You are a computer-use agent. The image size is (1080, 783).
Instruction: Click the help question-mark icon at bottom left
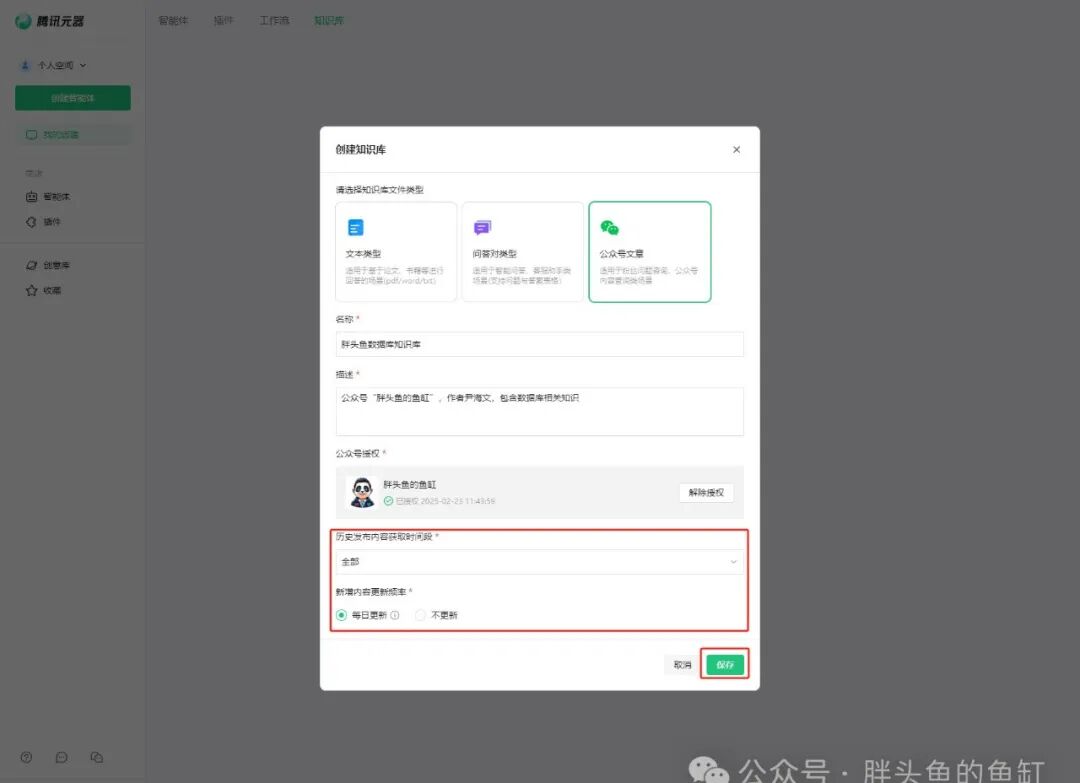26,758
